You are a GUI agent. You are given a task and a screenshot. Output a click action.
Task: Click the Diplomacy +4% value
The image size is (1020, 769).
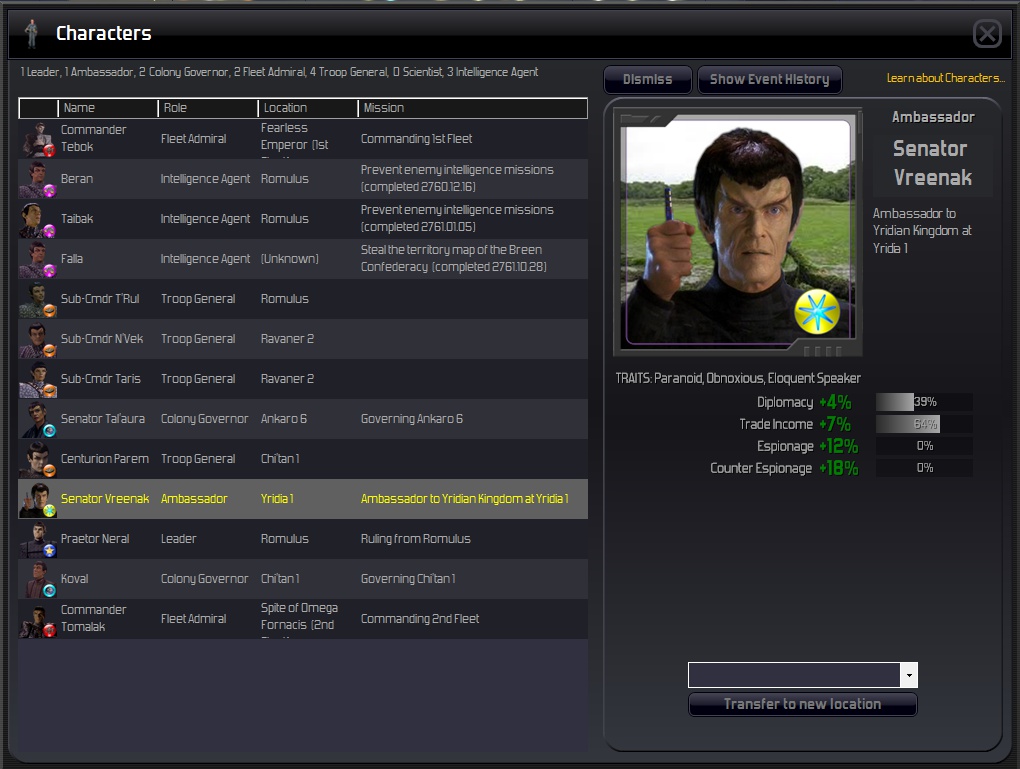pyautogui.click(x=835, y=402)
